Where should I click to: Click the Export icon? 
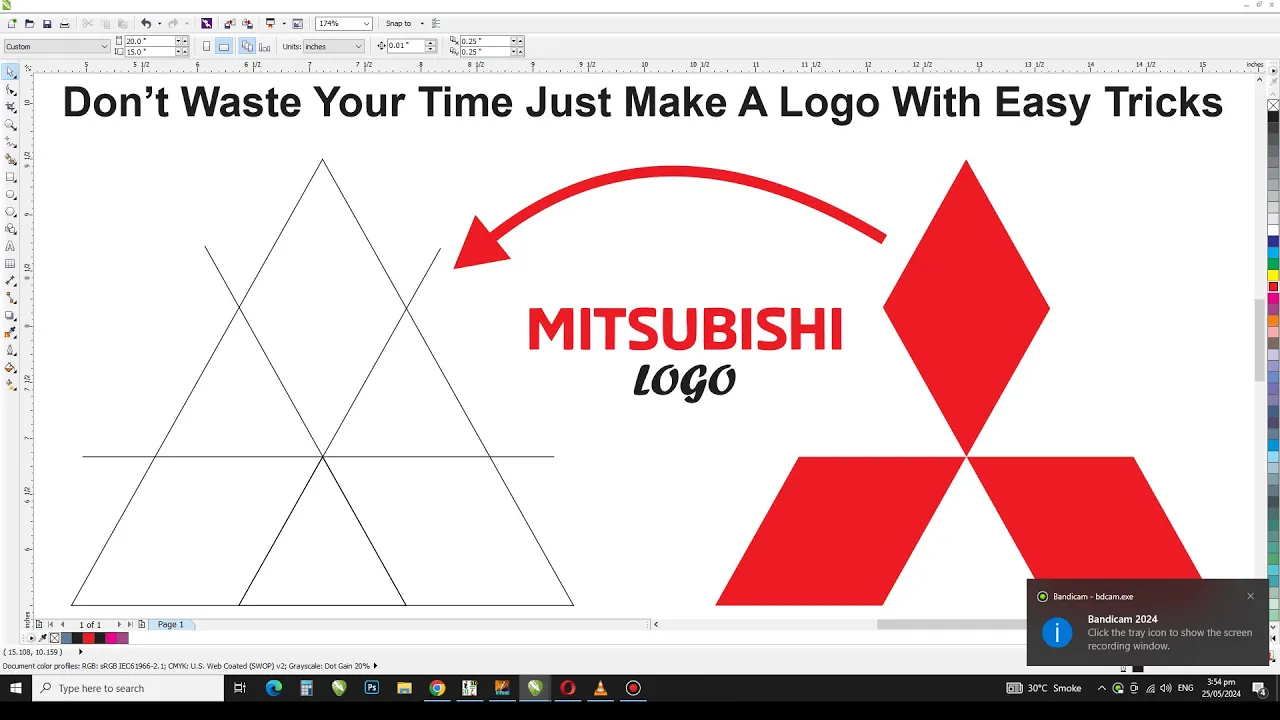click(x=247, y=23)
